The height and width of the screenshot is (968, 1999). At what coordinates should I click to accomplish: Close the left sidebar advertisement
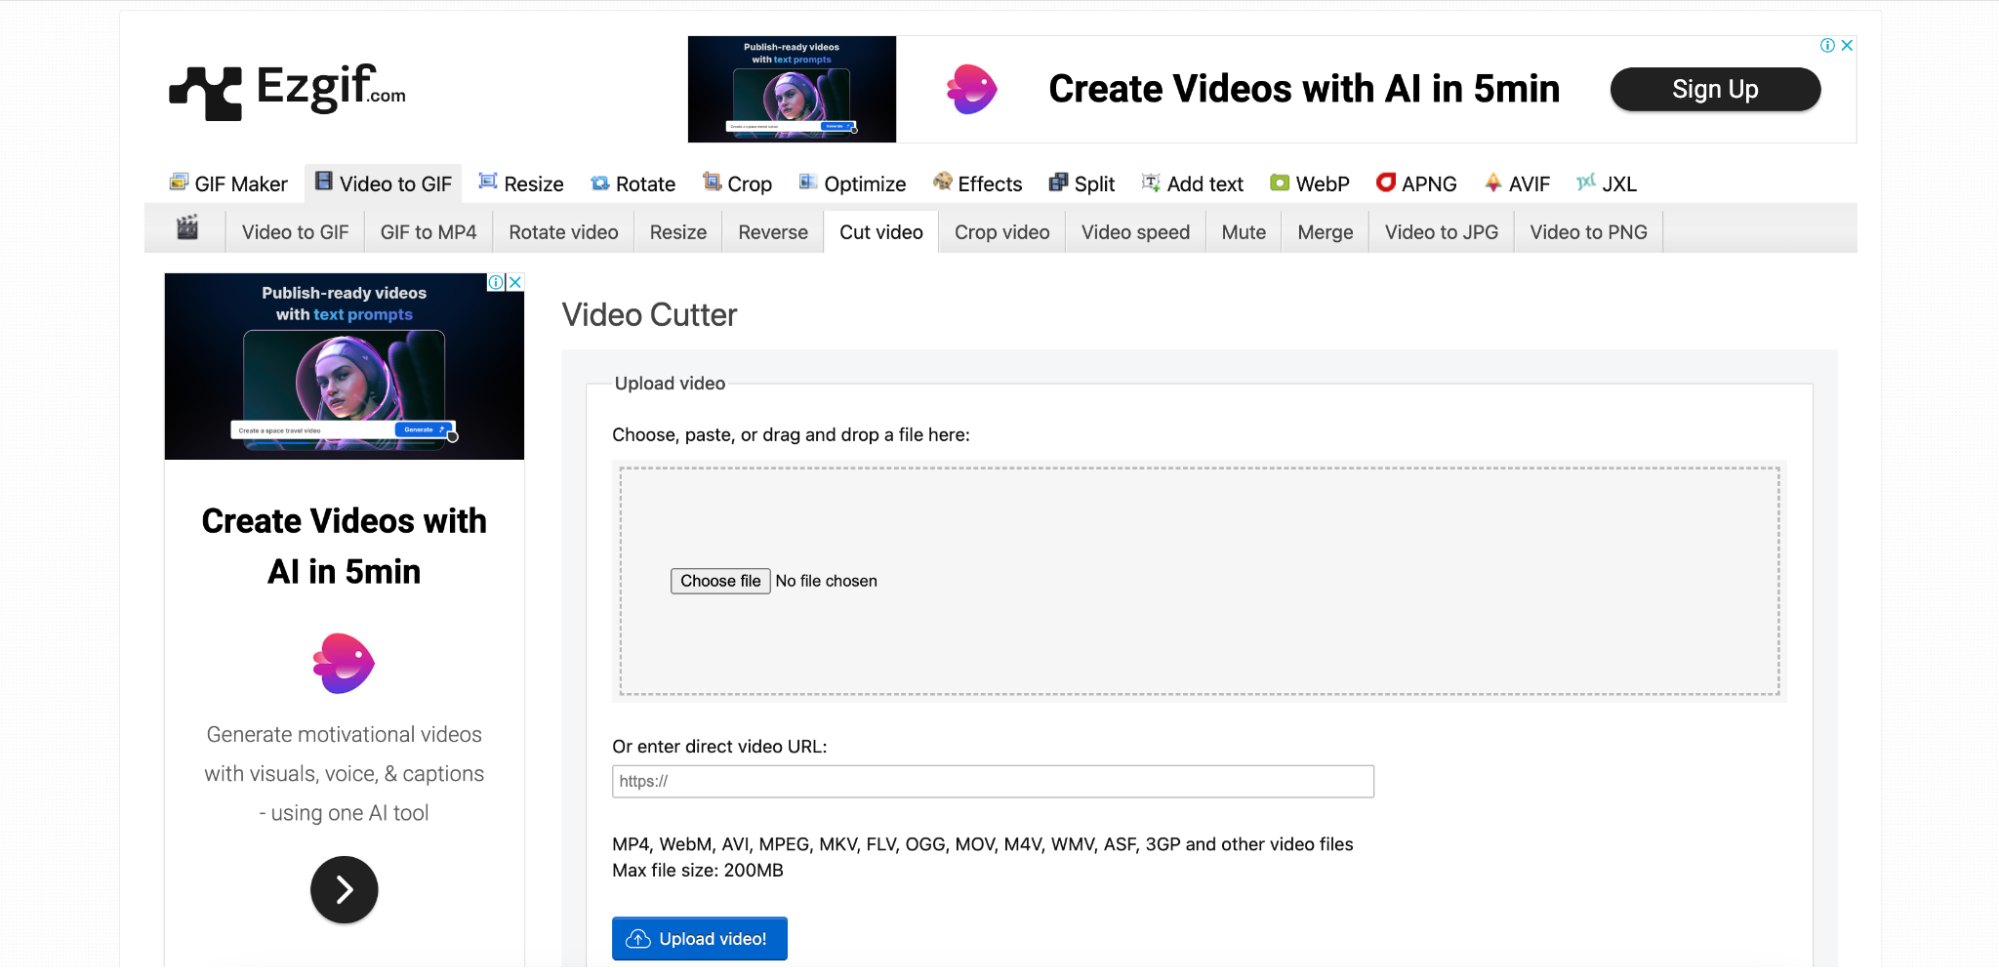coord(515,282)
